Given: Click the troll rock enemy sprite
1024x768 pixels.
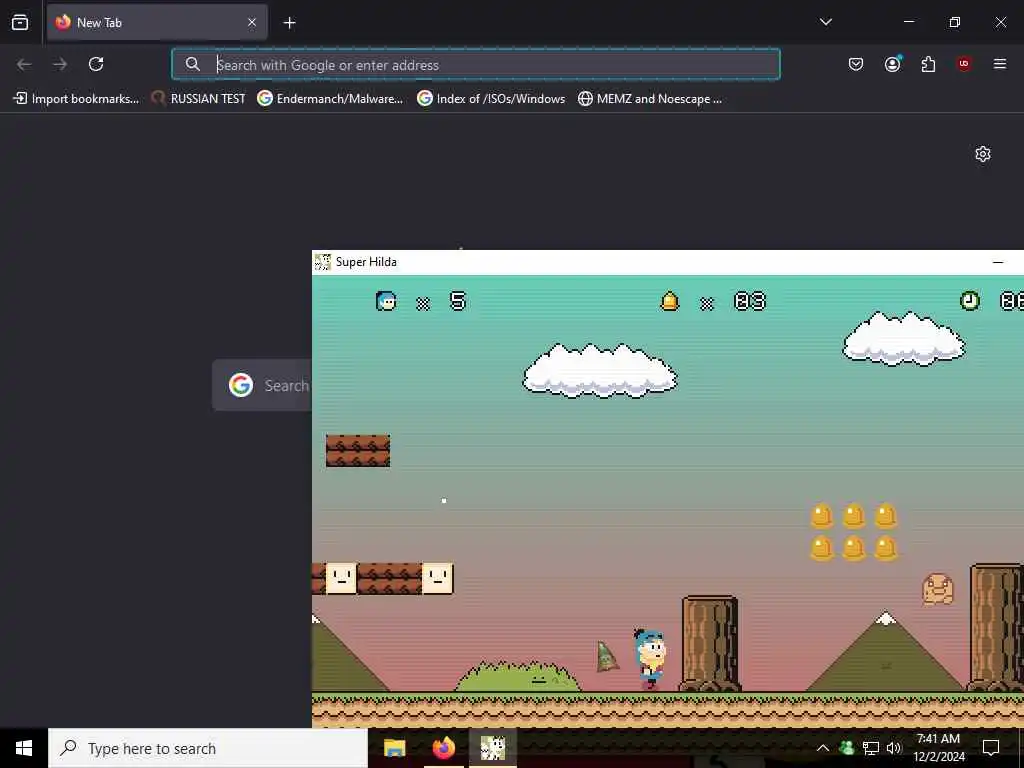Looking at the screenshot, I should tap(938, 589).
